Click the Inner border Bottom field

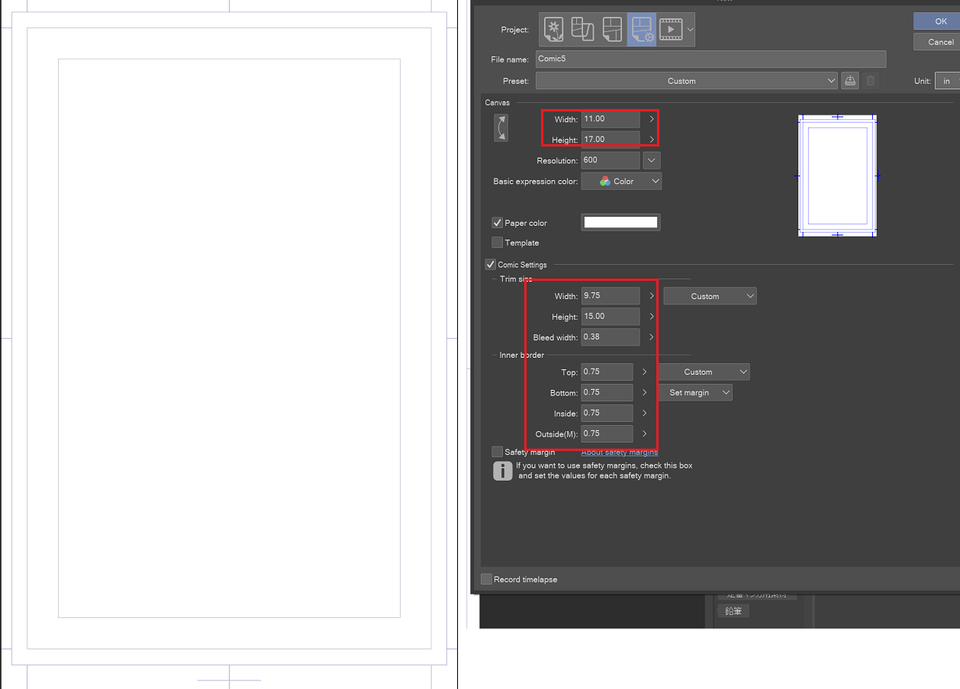click(x=607, y=393)
